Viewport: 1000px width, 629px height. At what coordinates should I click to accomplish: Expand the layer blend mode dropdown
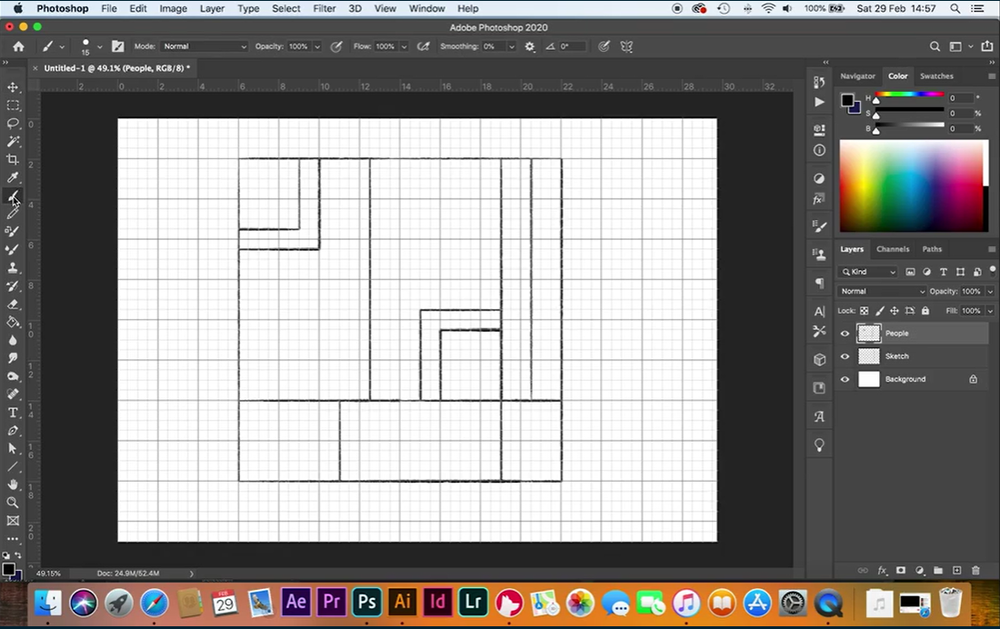click(x=882, y=291)
